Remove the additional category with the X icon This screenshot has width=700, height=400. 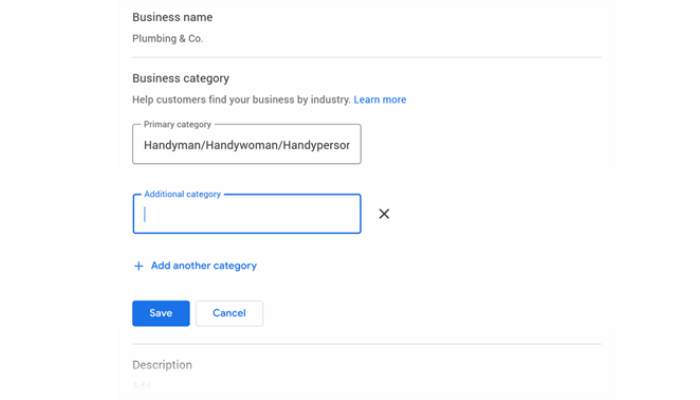pyautogui.click(x=384, y=214)
